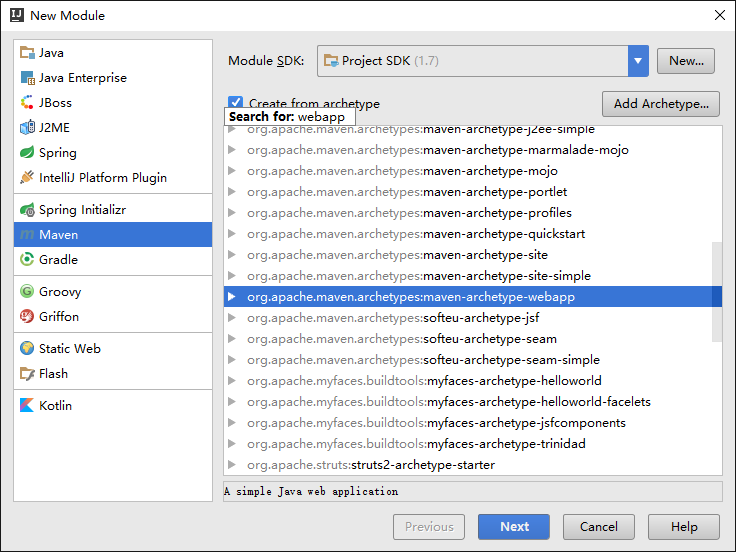Click the Add Archetype button
Screen dimensions: 736x552
660,104
